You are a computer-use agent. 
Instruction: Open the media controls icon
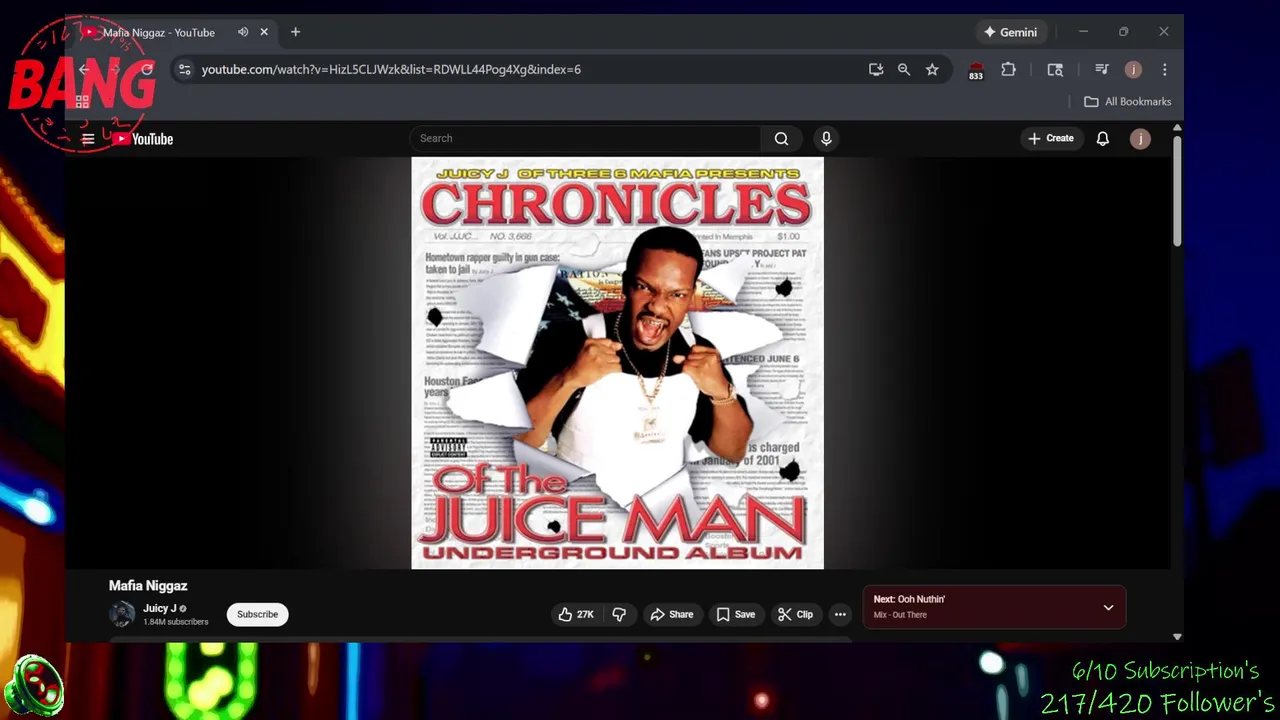tap(1102, 69)
